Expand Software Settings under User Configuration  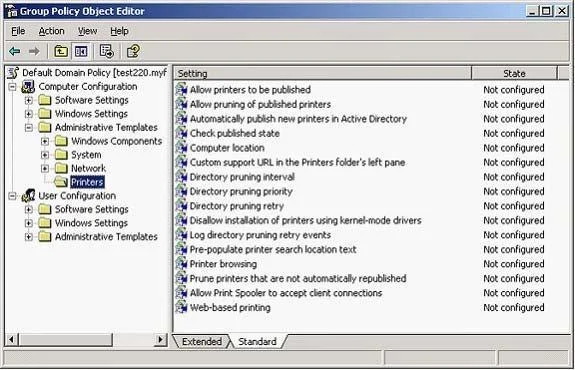[29, 209]
